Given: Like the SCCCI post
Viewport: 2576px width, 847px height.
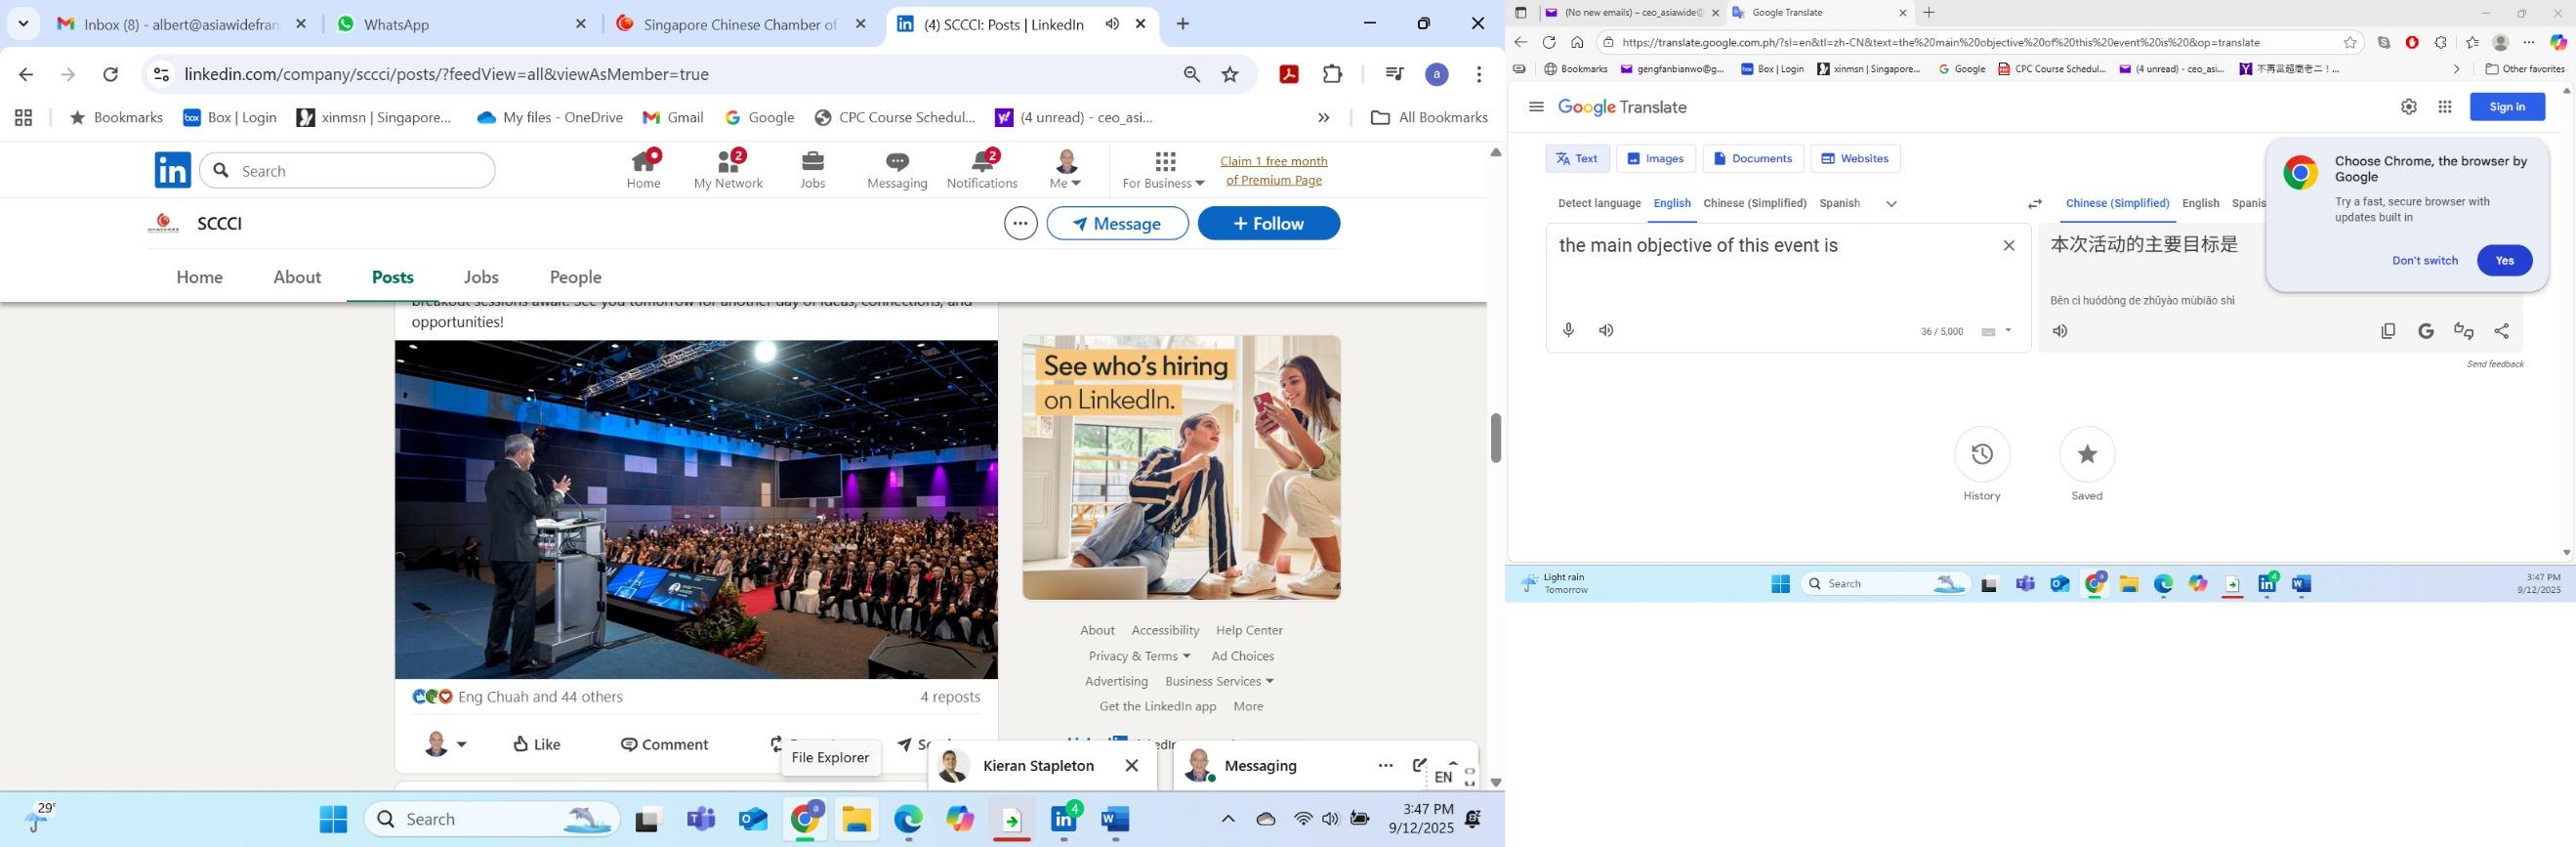Looking at the screenshot, I should [x=536, y=744].
